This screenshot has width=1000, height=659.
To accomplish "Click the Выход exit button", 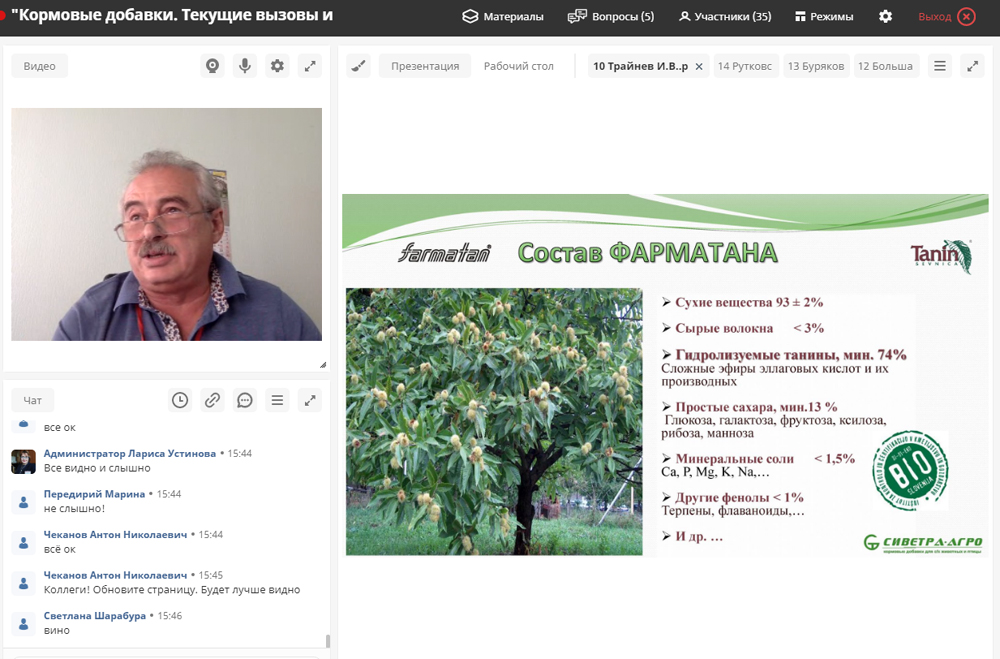I will tap(947, 17).
